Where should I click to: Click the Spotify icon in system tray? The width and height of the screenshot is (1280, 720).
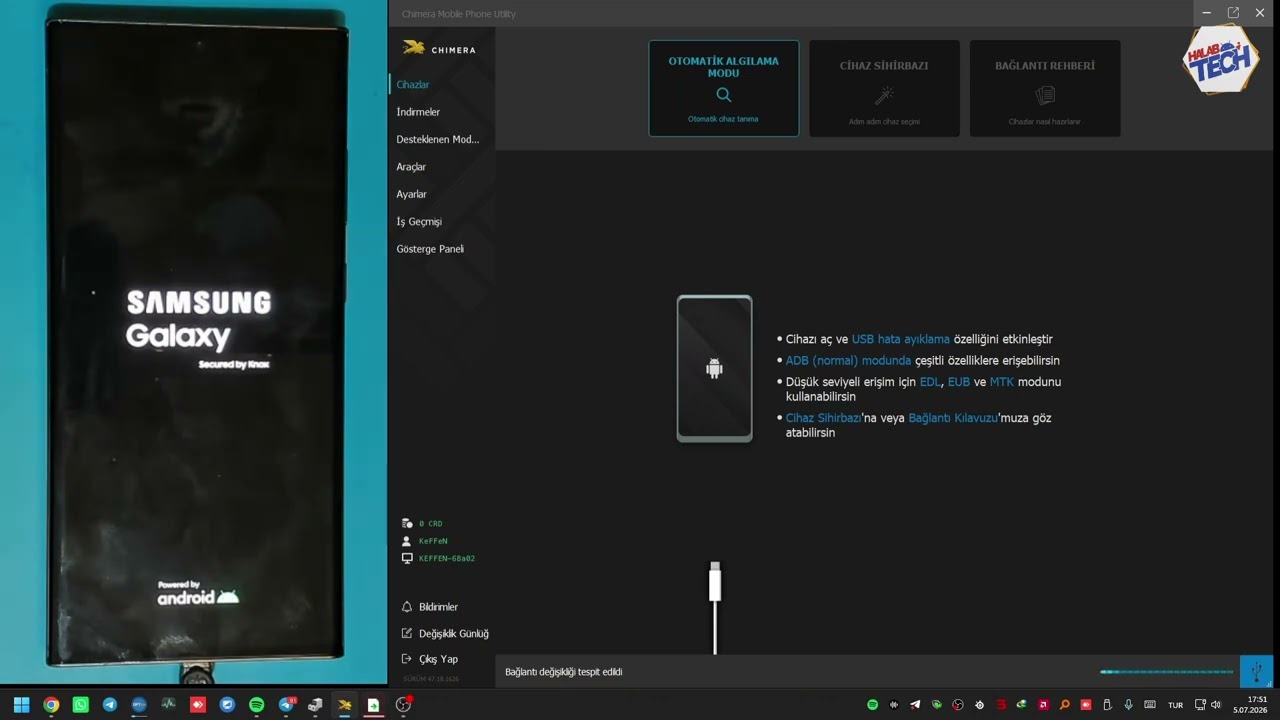[872, 705]
